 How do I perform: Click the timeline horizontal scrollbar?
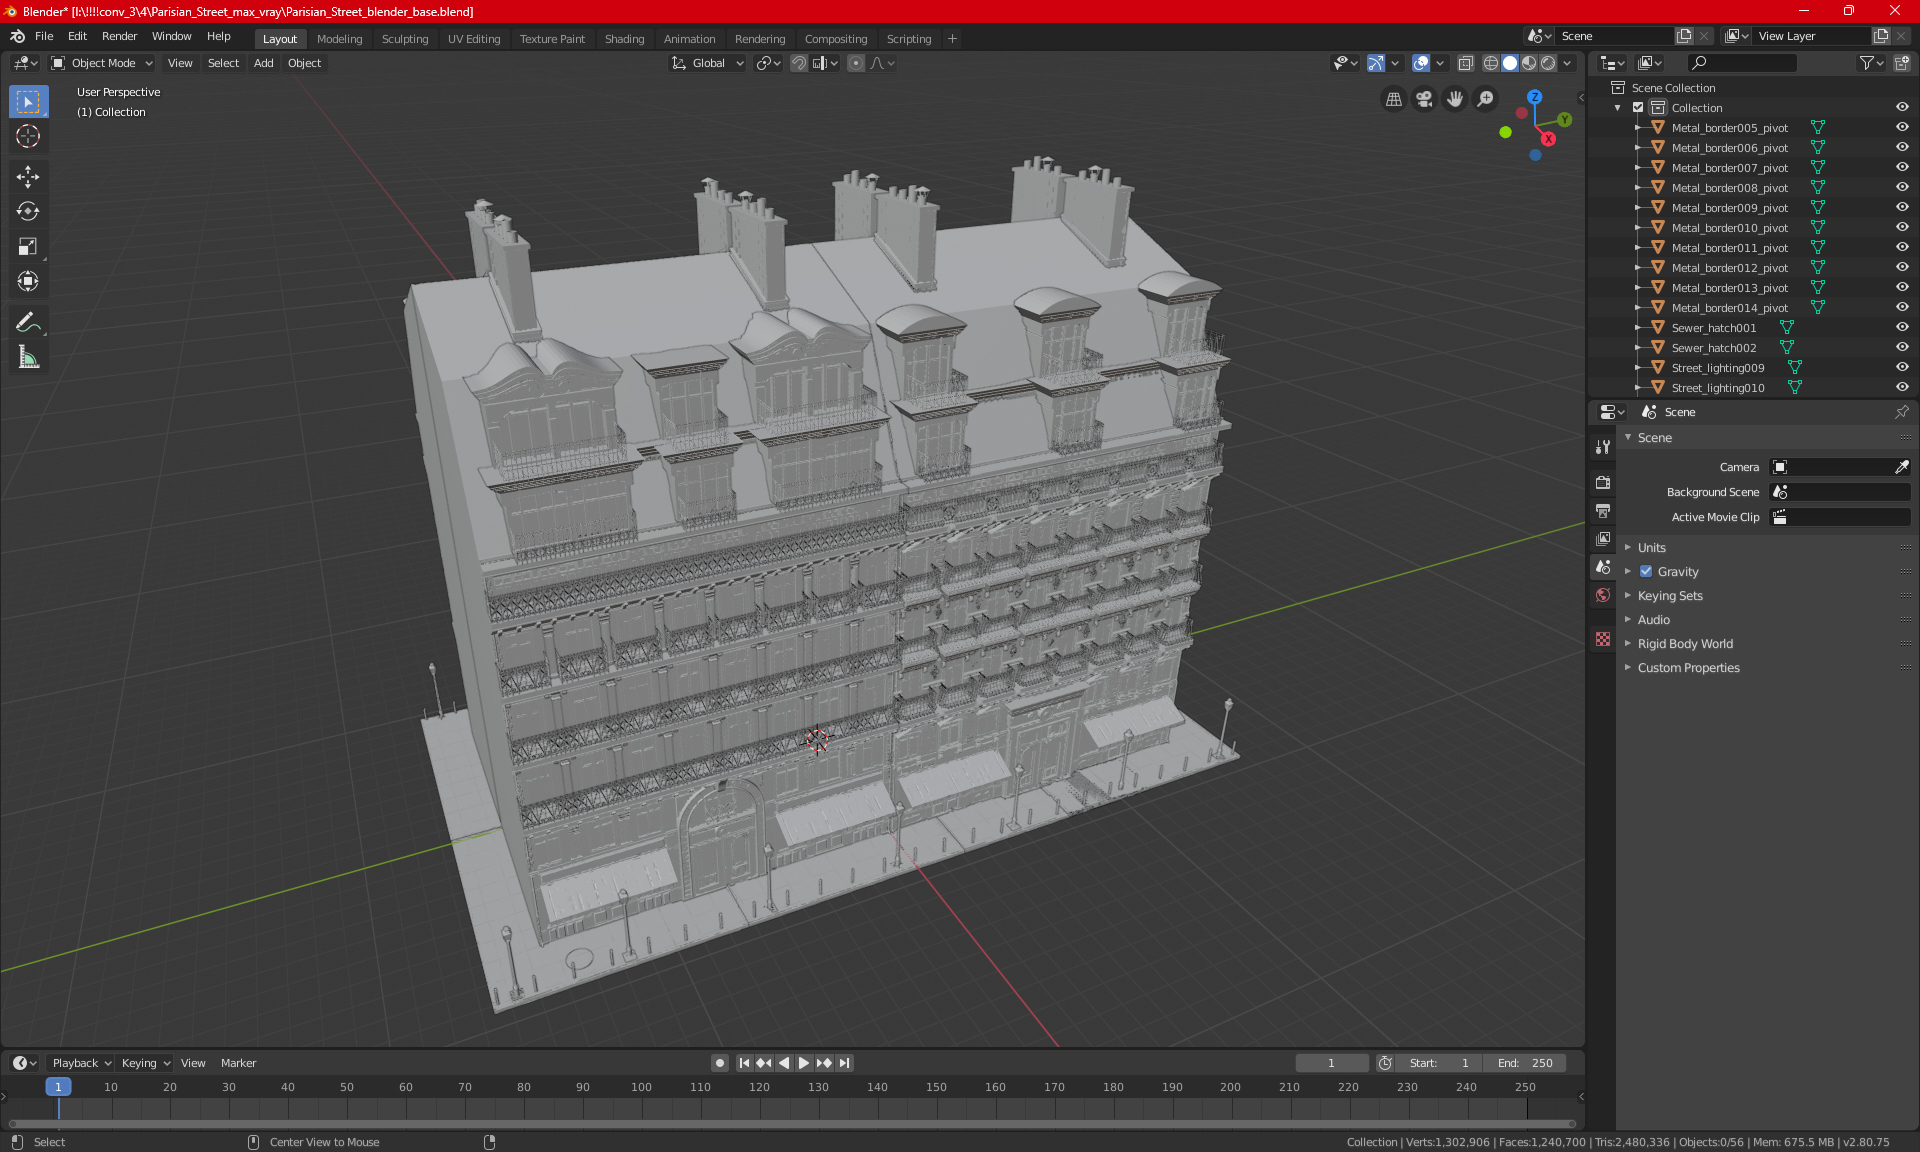coord(790,1124)
